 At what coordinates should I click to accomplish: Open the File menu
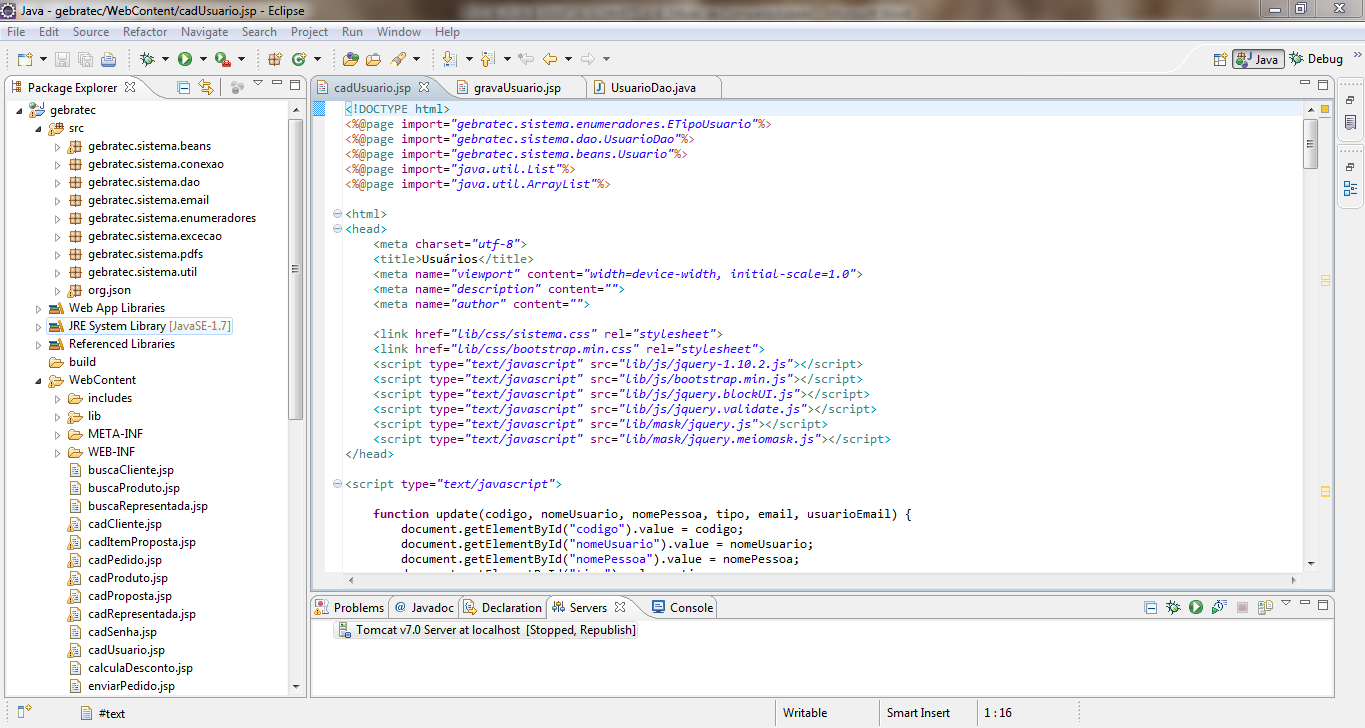click(x=16, y=32)
